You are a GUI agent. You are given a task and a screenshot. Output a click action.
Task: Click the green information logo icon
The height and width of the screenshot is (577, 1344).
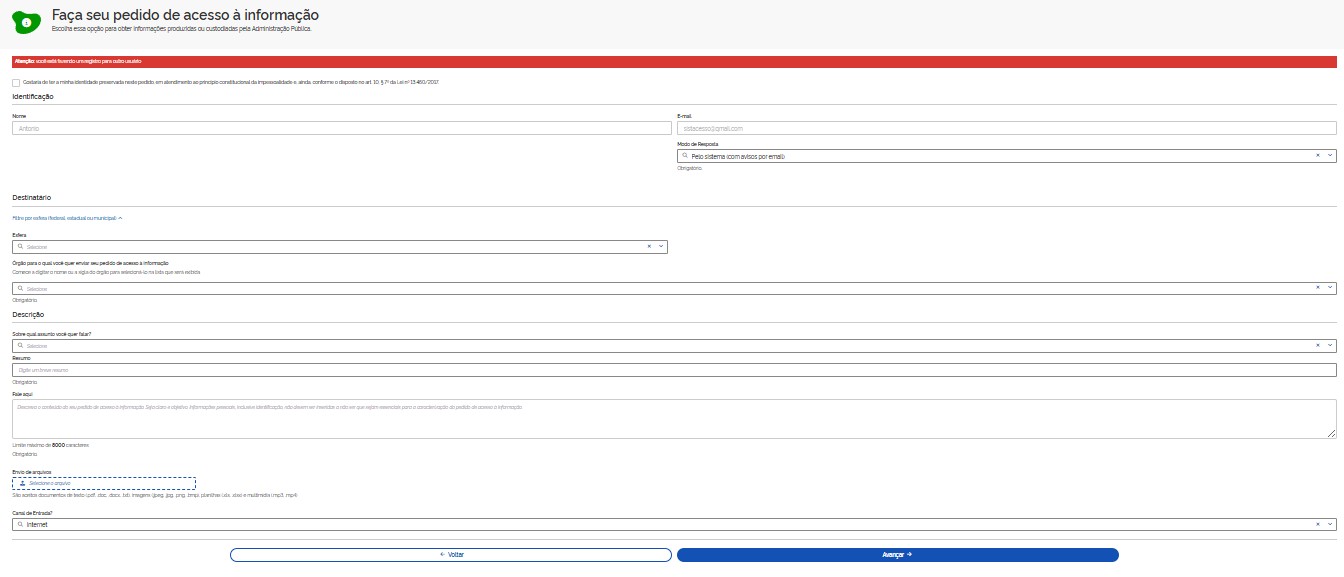[27, 20]
